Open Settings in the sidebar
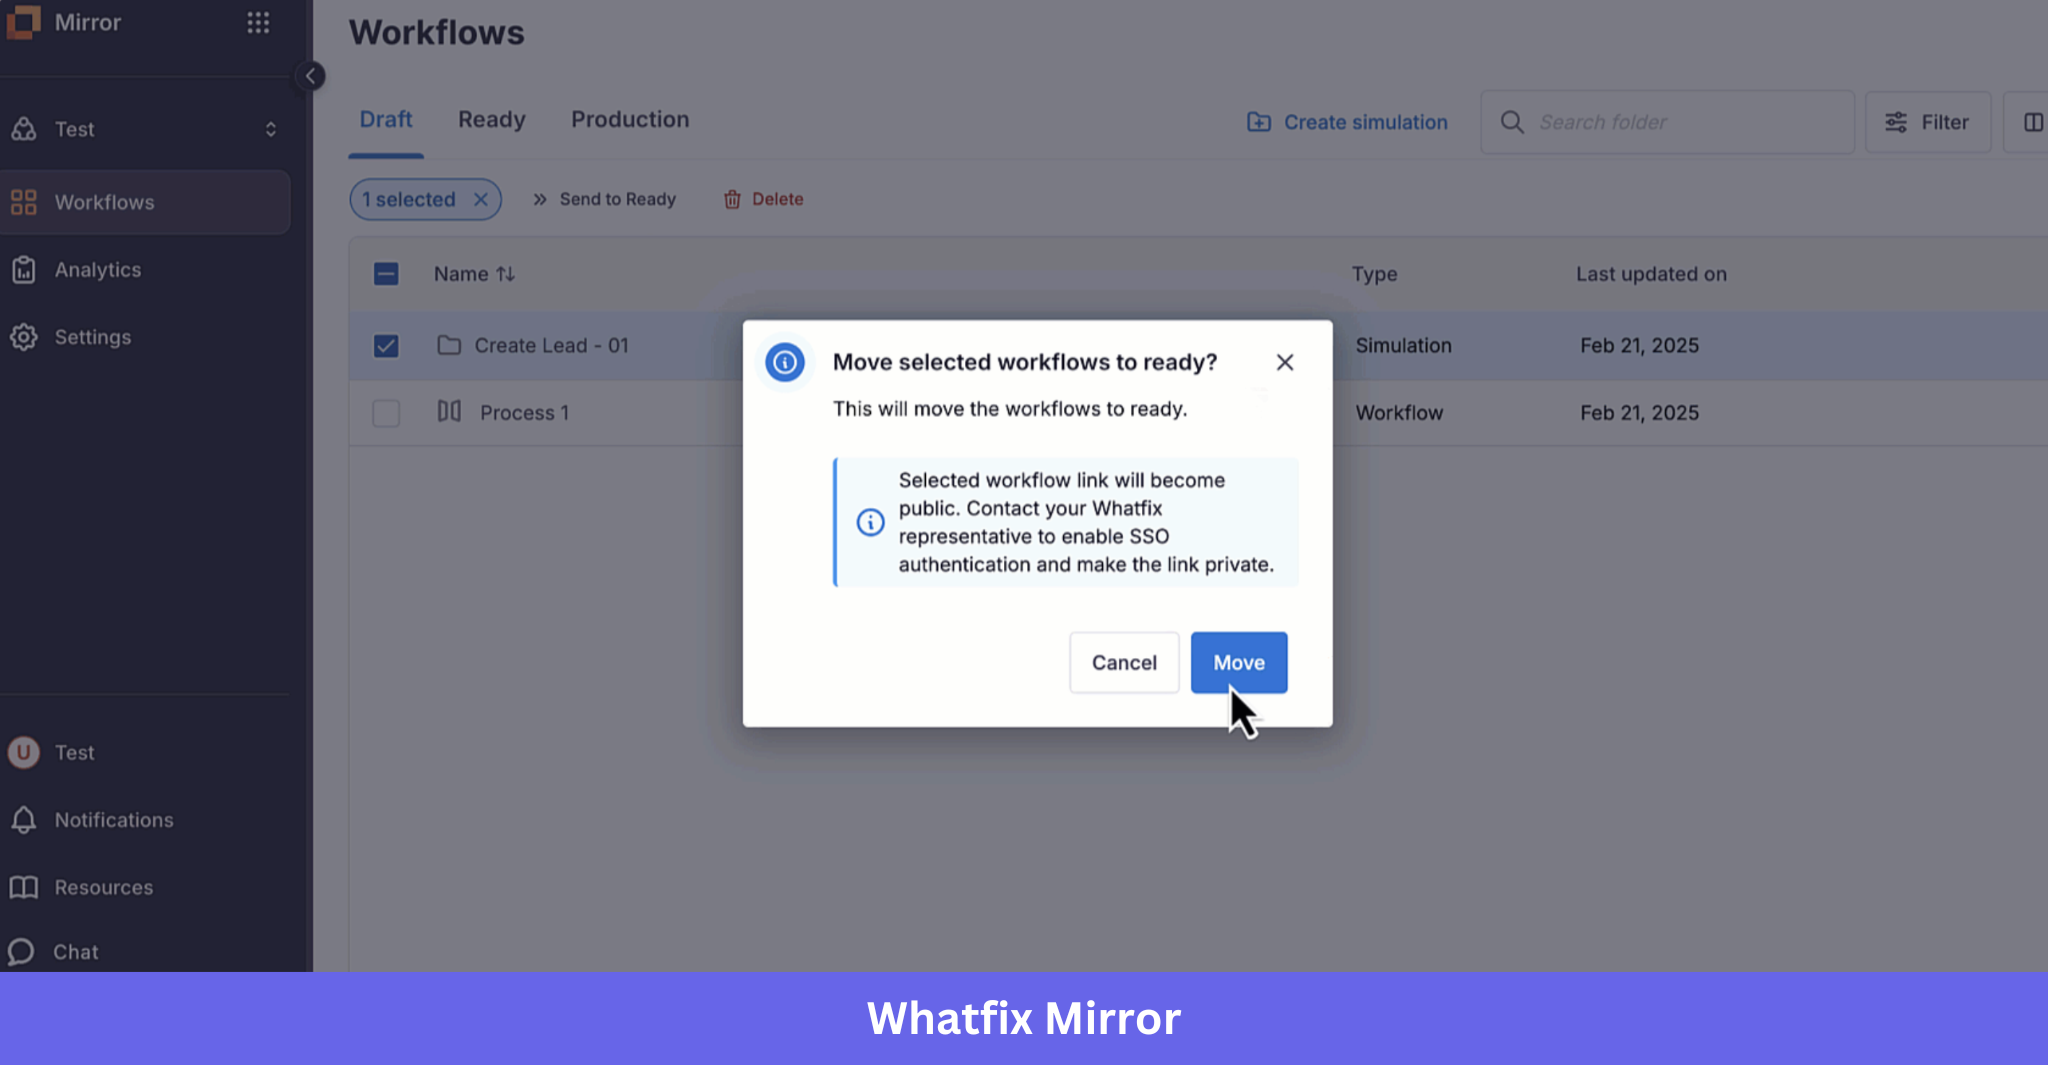This screenshot has height=1065, width=2048. tap(92, 337)
